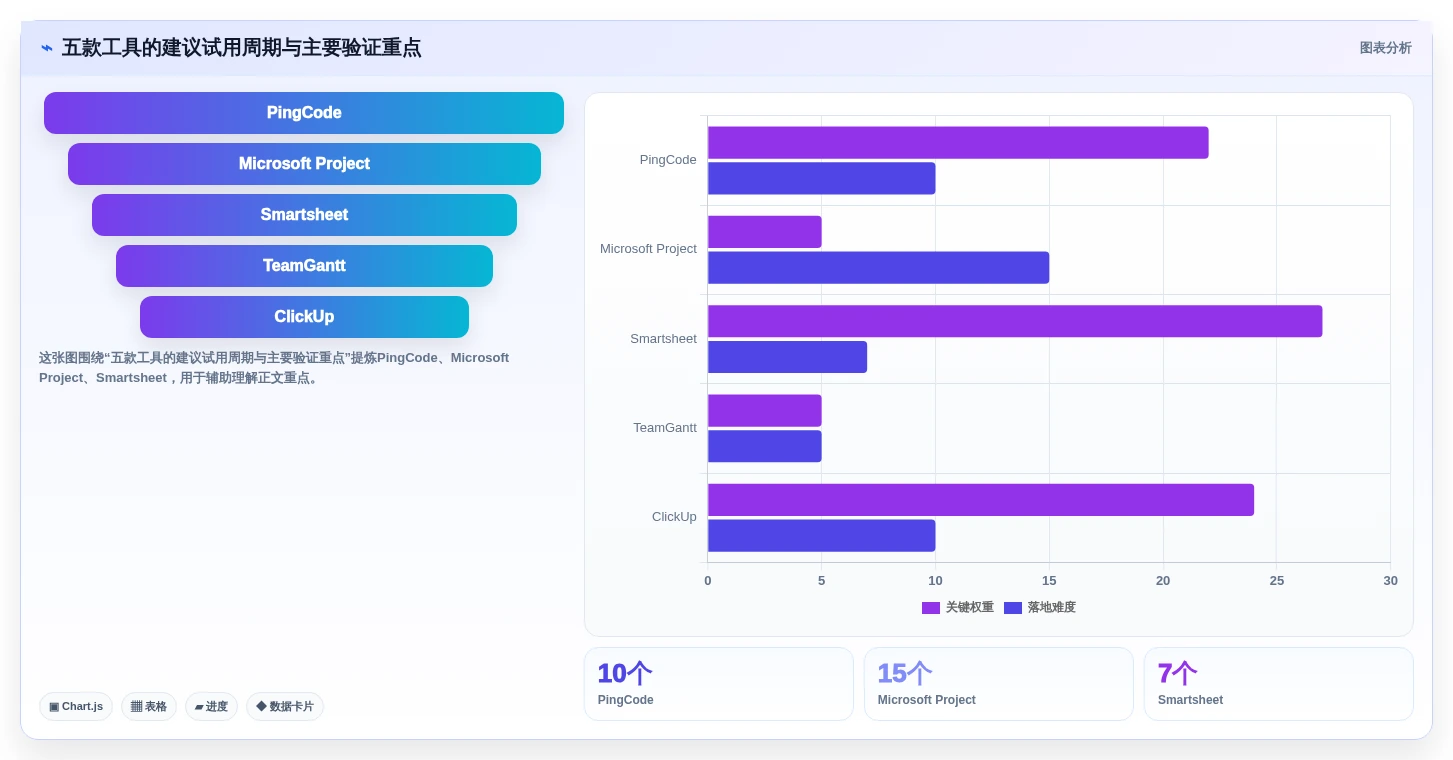Image resolution: width=1453 pixels, height=760 pixels.
Task: Select the TeamGantt funnel bar
Action: click(304, 266)
